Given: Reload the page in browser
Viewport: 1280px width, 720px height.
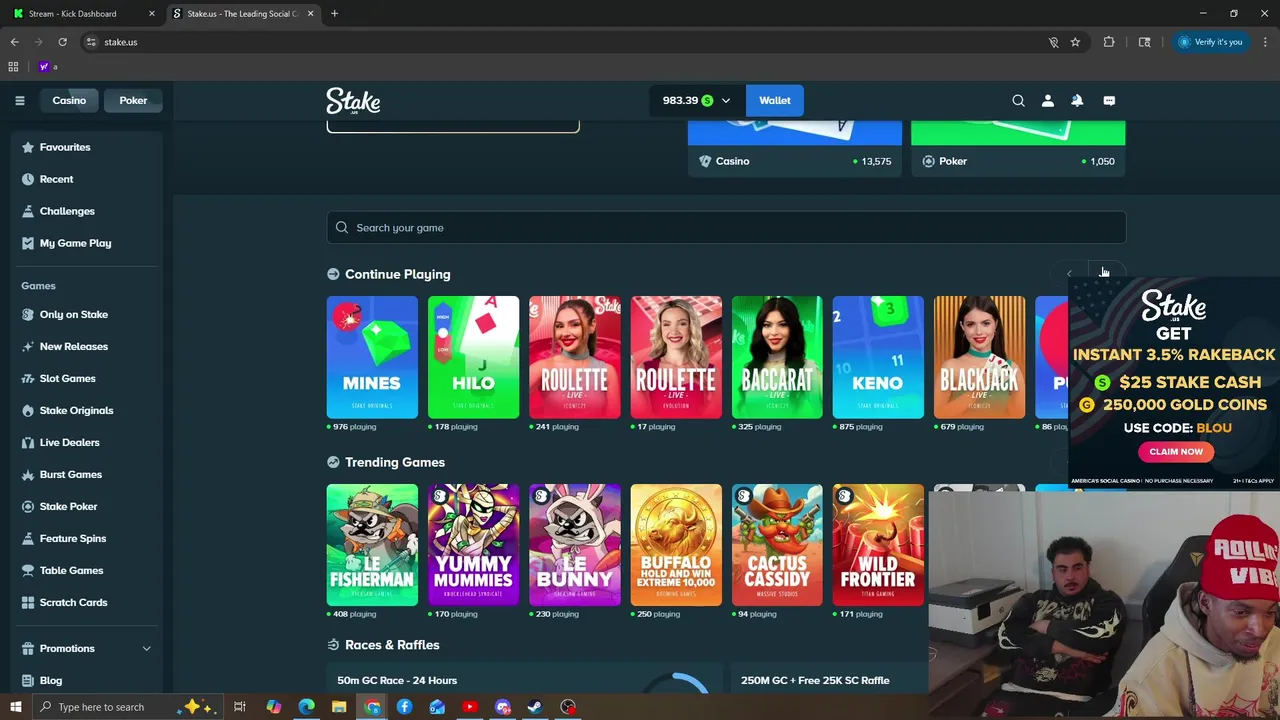Looking at the screenshot, I should pos(62,42).
